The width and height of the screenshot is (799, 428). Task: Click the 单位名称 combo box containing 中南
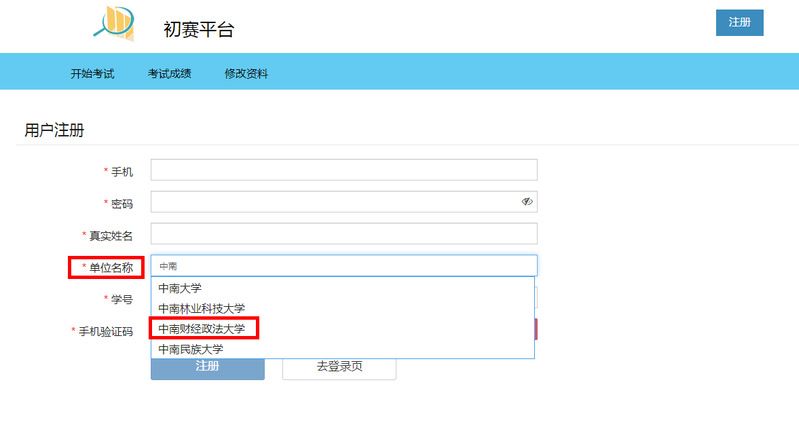tap(344, 266)
